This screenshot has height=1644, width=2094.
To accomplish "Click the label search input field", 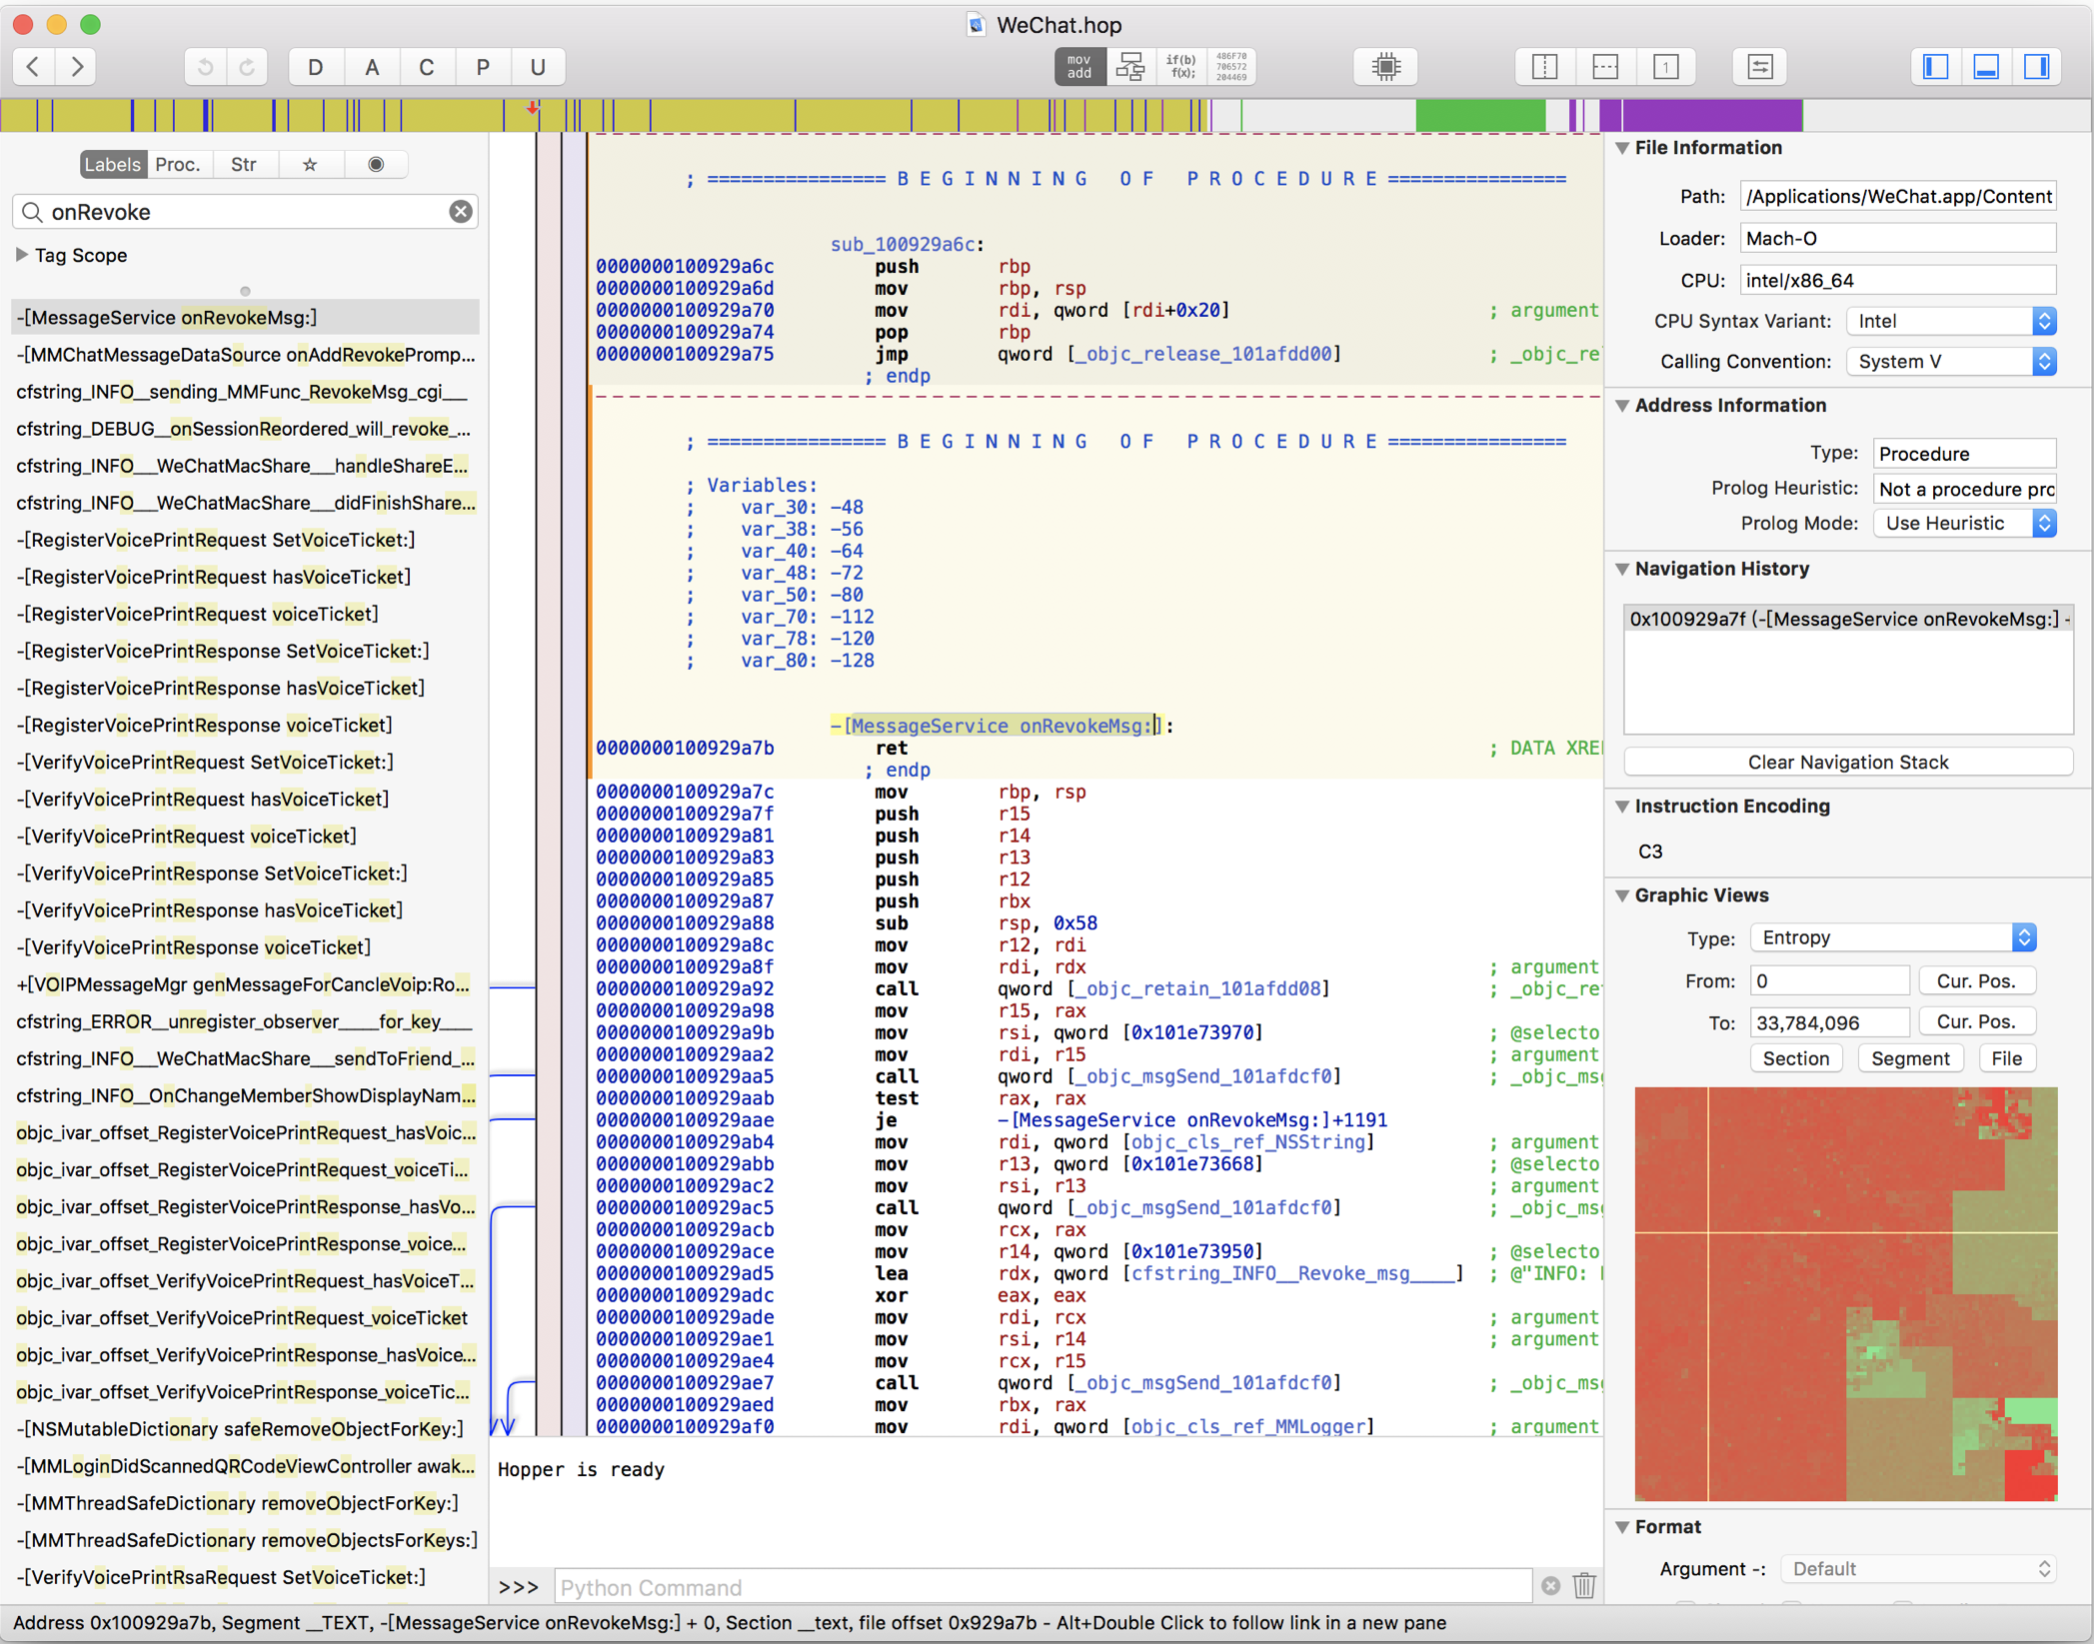I will click(x=245, y=212).
